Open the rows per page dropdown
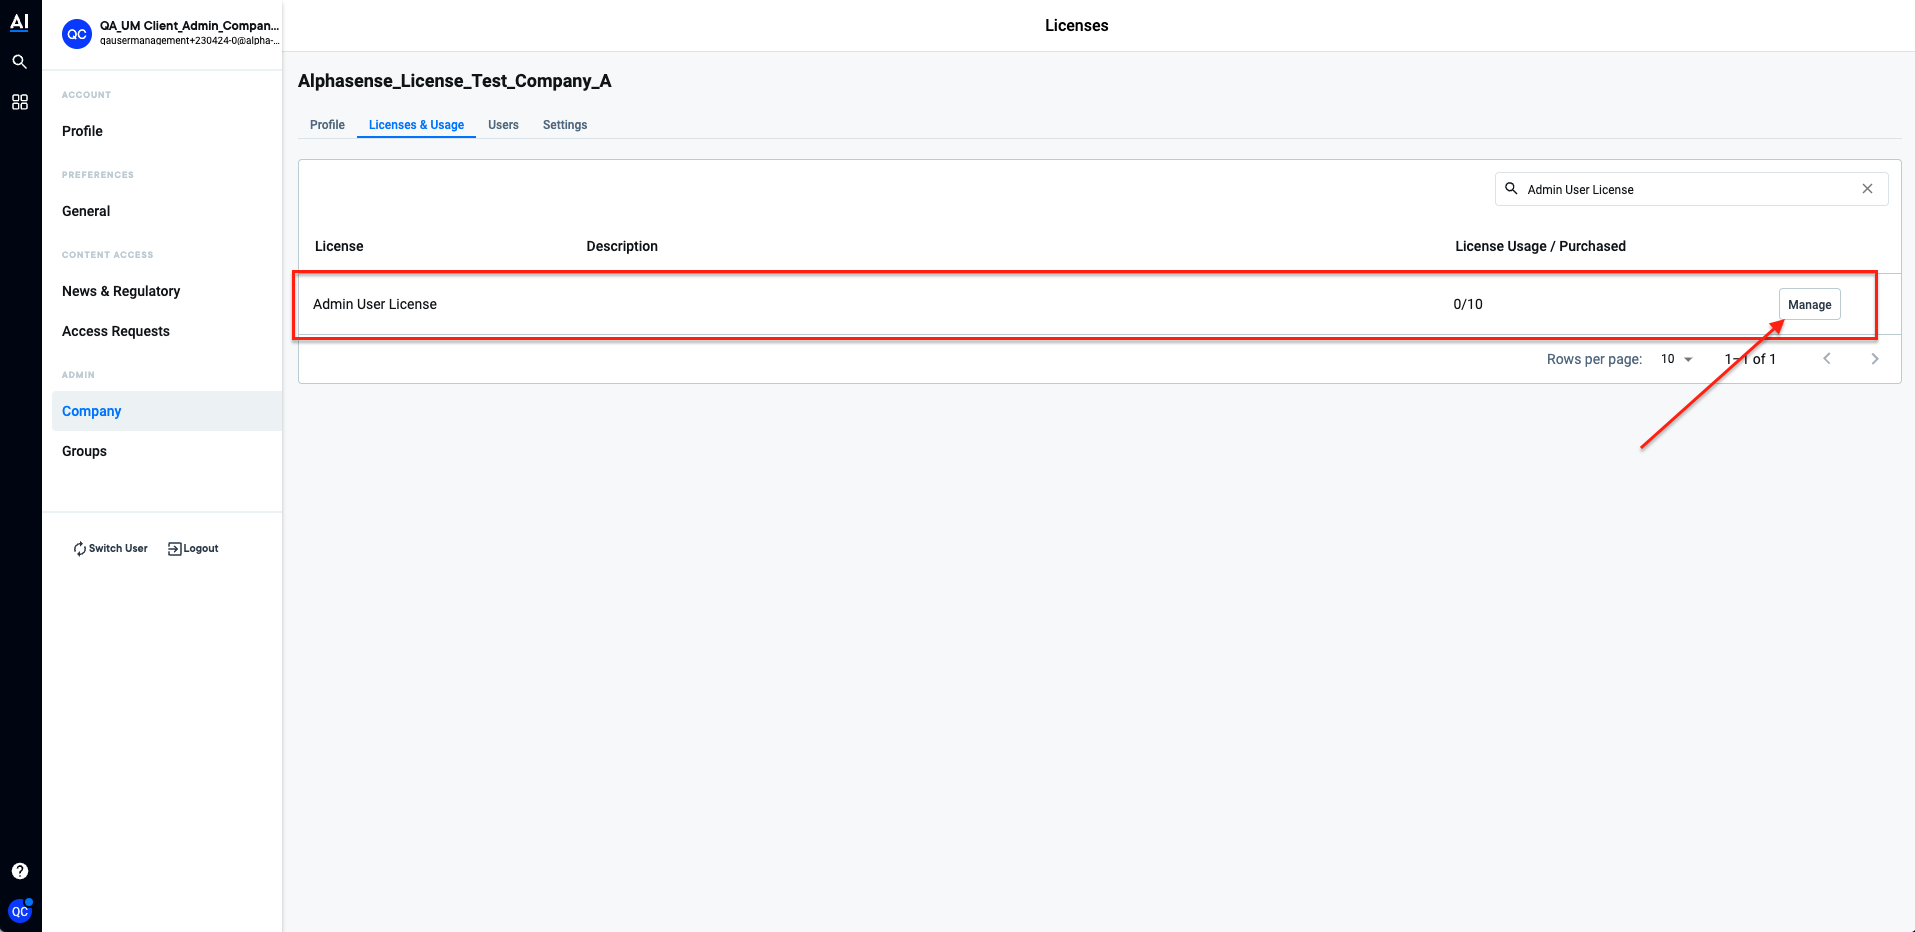 [x=1677, y=359]
